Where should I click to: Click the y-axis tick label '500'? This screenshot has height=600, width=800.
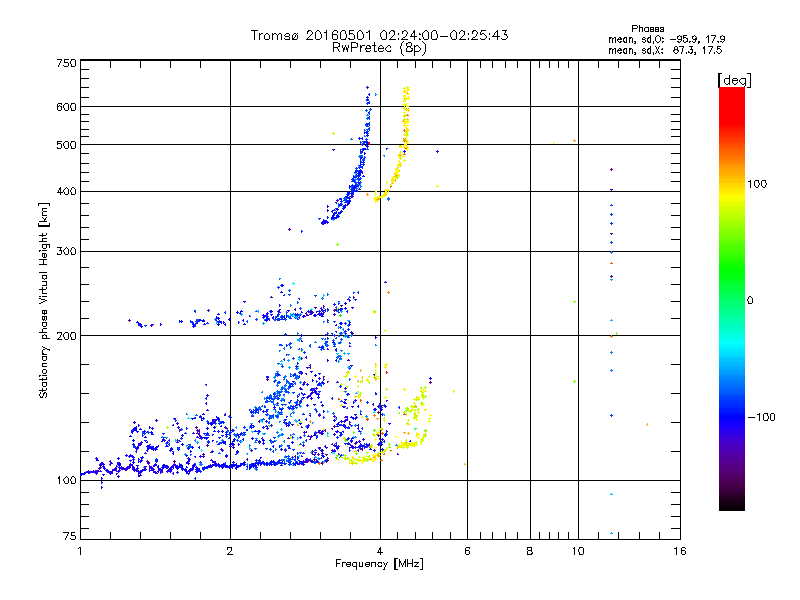[67, 145]
